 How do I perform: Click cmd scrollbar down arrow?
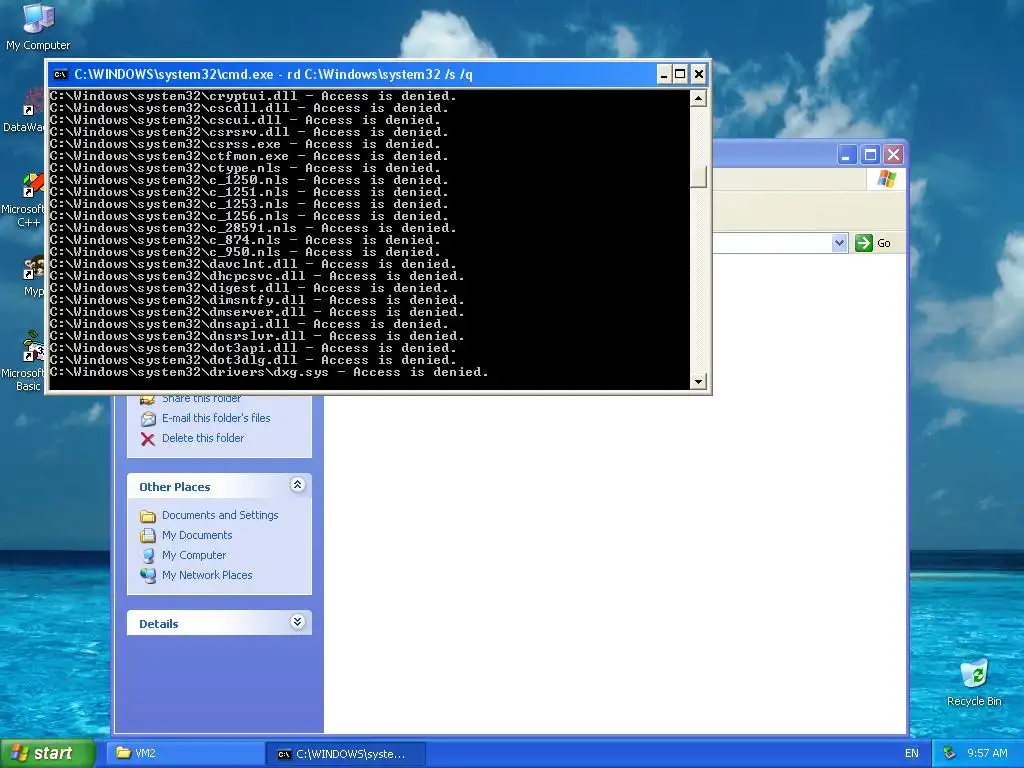pyautogui.click(x=698, y=381)
